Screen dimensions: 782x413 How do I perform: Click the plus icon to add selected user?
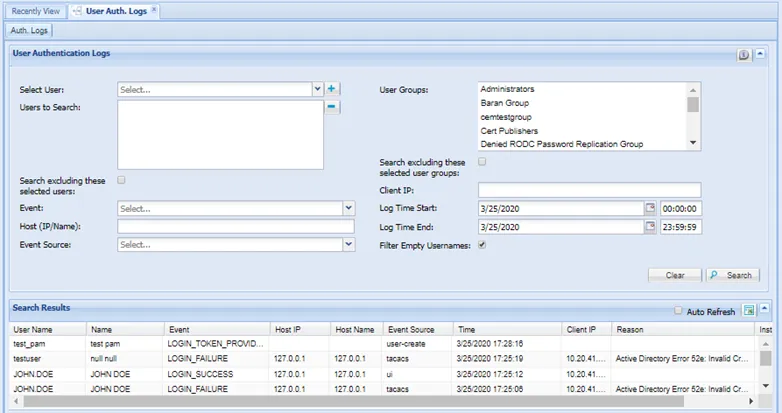[x=332, y=89]
